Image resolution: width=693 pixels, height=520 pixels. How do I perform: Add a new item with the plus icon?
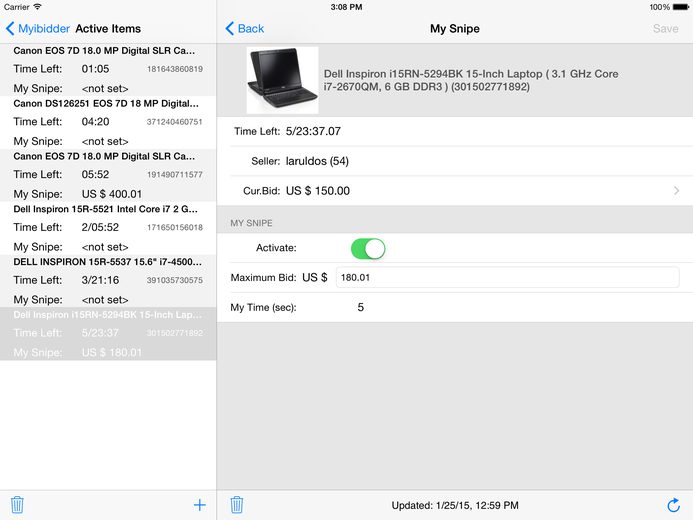(200, 505)
